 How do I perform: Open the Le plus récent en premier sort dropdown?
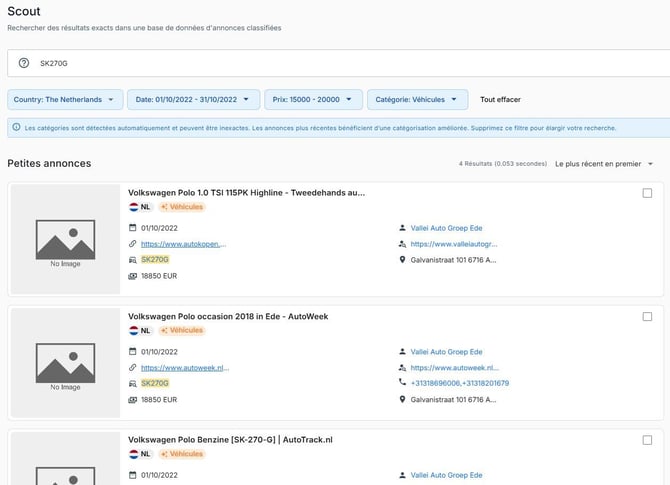[604, 164]
